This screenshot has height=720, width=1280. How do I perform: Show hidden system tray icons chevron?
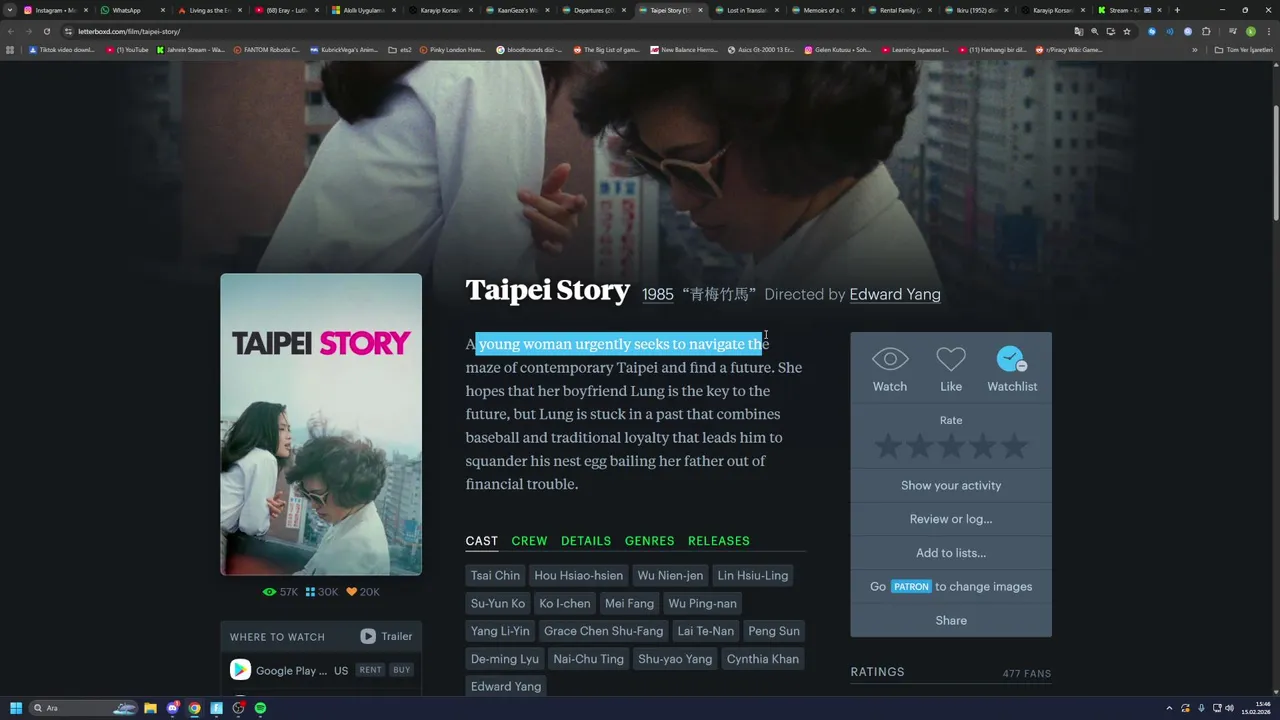click(x=1169, y=708)
